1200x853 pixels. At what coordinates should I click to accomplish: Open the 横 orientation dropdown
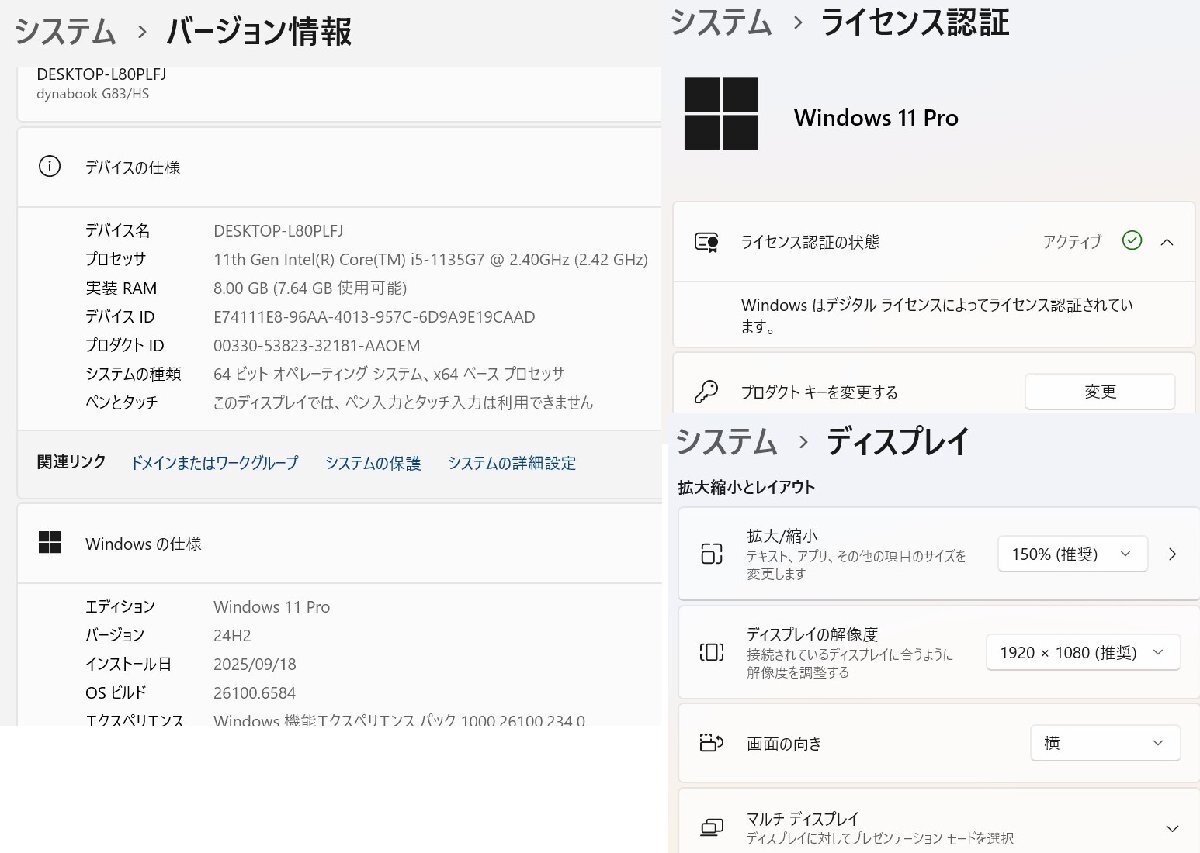pos(1105,743)
